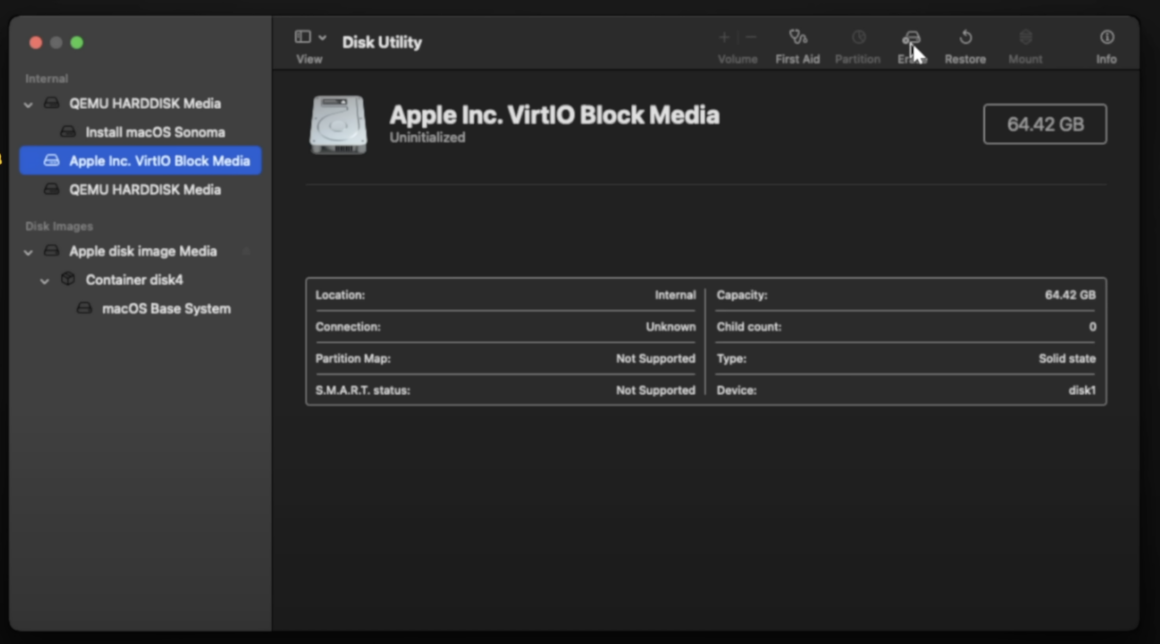This screenshot has height=644, width=1160.
Task: Zoom the window with the green button
Action: point(77,43)
